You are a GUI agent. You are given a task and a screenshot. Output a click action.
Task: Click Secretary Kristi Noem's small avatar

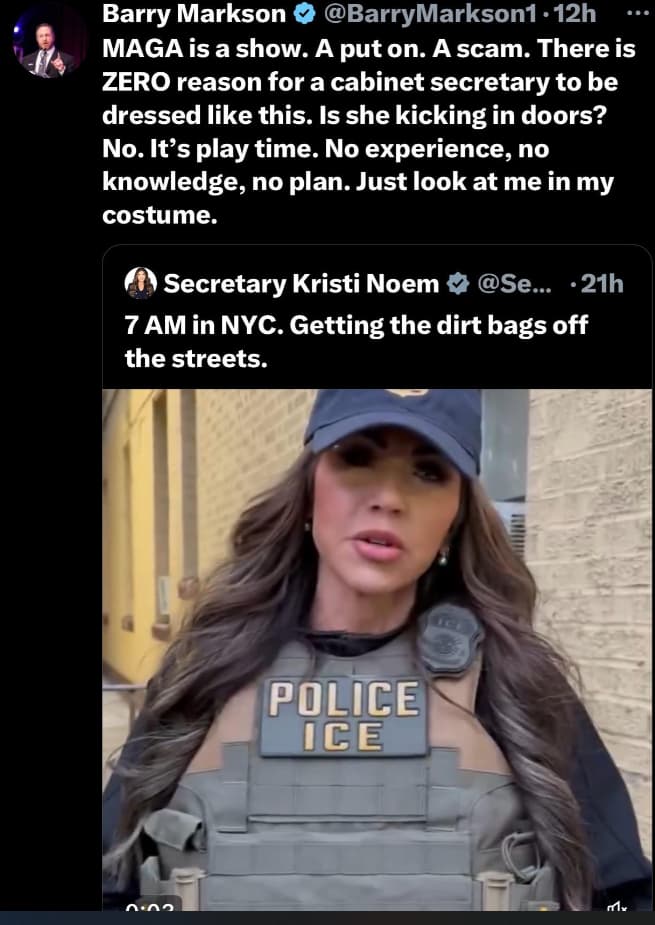140,283
